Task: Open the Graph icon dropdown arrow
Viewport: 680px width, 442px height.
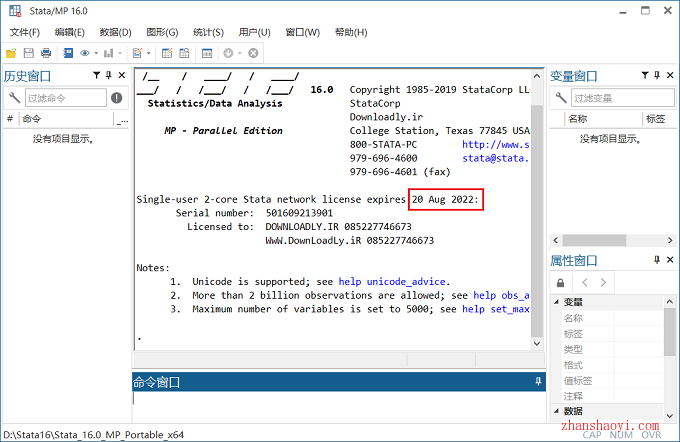Action: coord(120,53)
